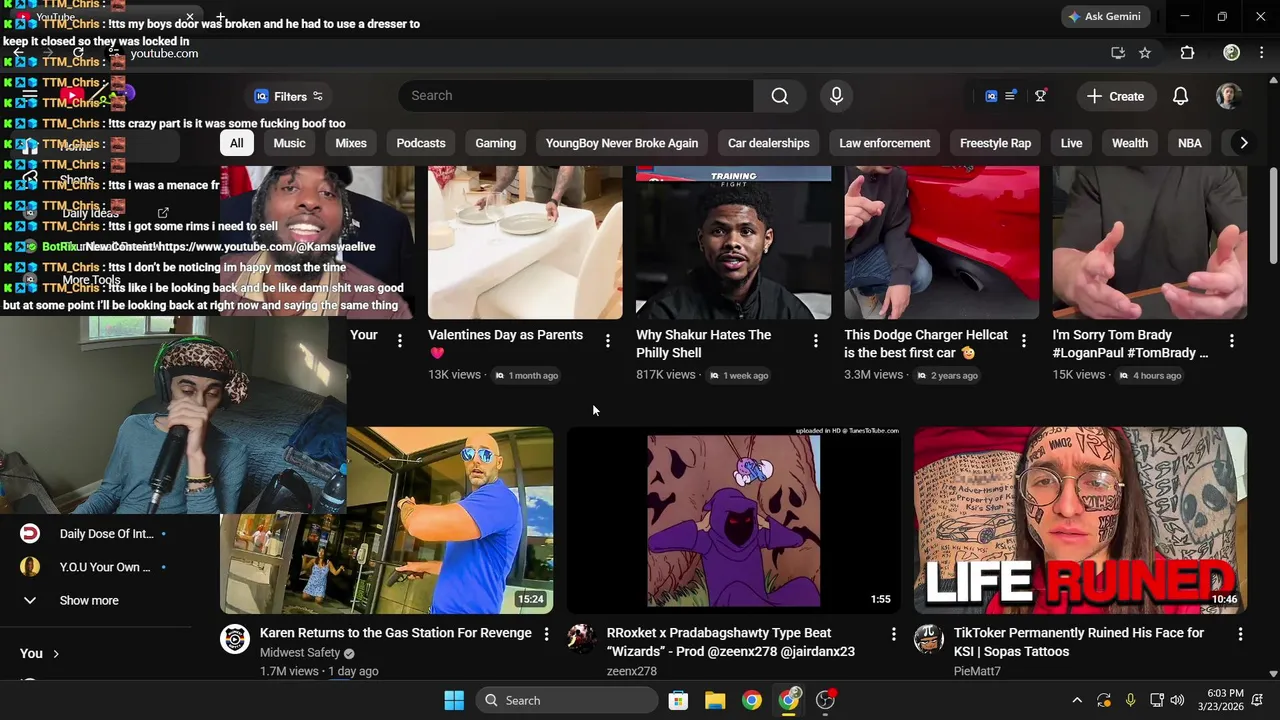
Task: Open PieMatt7 channel avatar
Action: (x=929, y=639)
